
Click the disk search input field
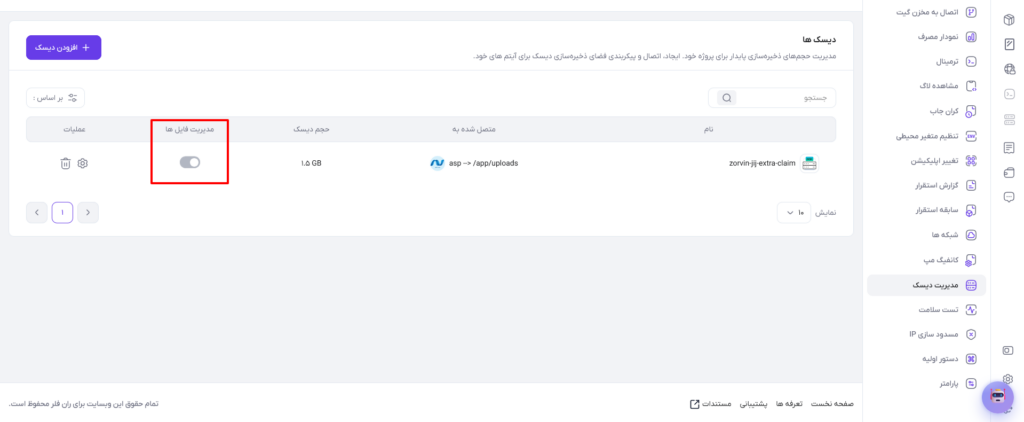(x=772, y=98)
